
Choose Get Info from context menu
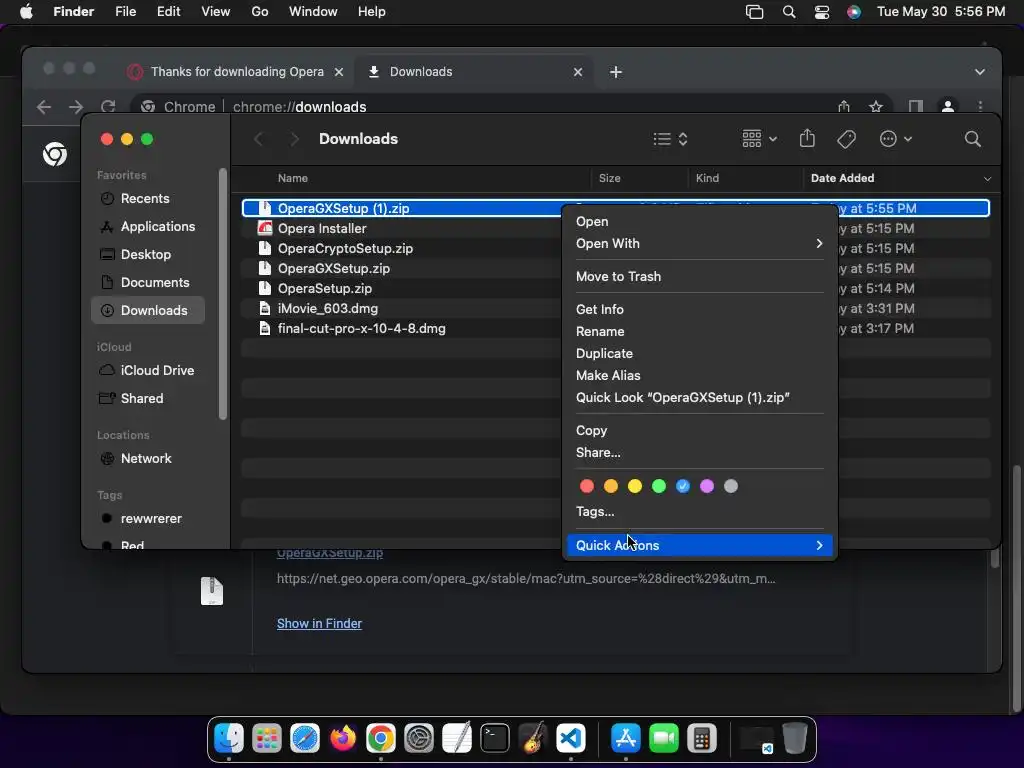(699, 310)
